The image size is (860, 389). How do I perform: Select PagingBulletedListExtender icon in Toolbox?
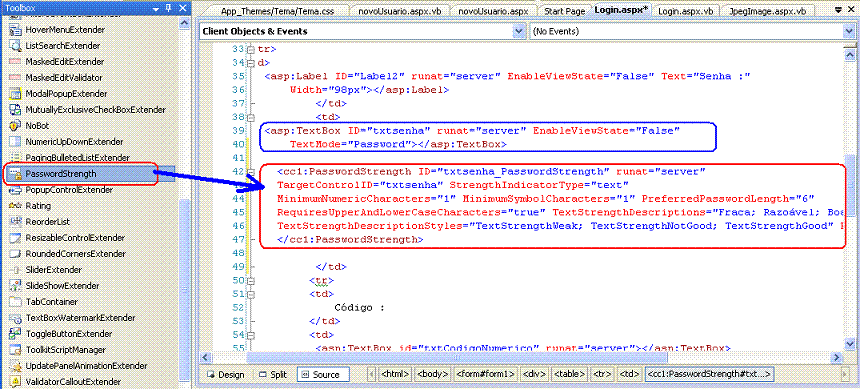15,157
